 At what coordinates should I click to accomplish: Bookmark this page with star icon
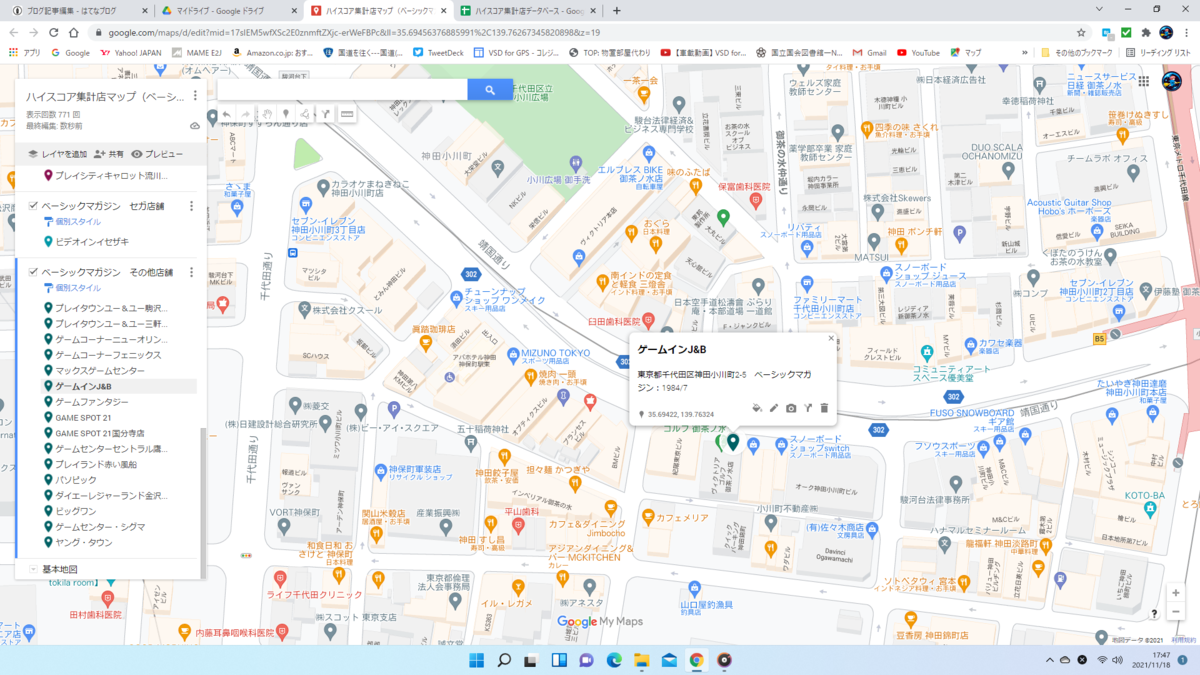point(1081,32)
